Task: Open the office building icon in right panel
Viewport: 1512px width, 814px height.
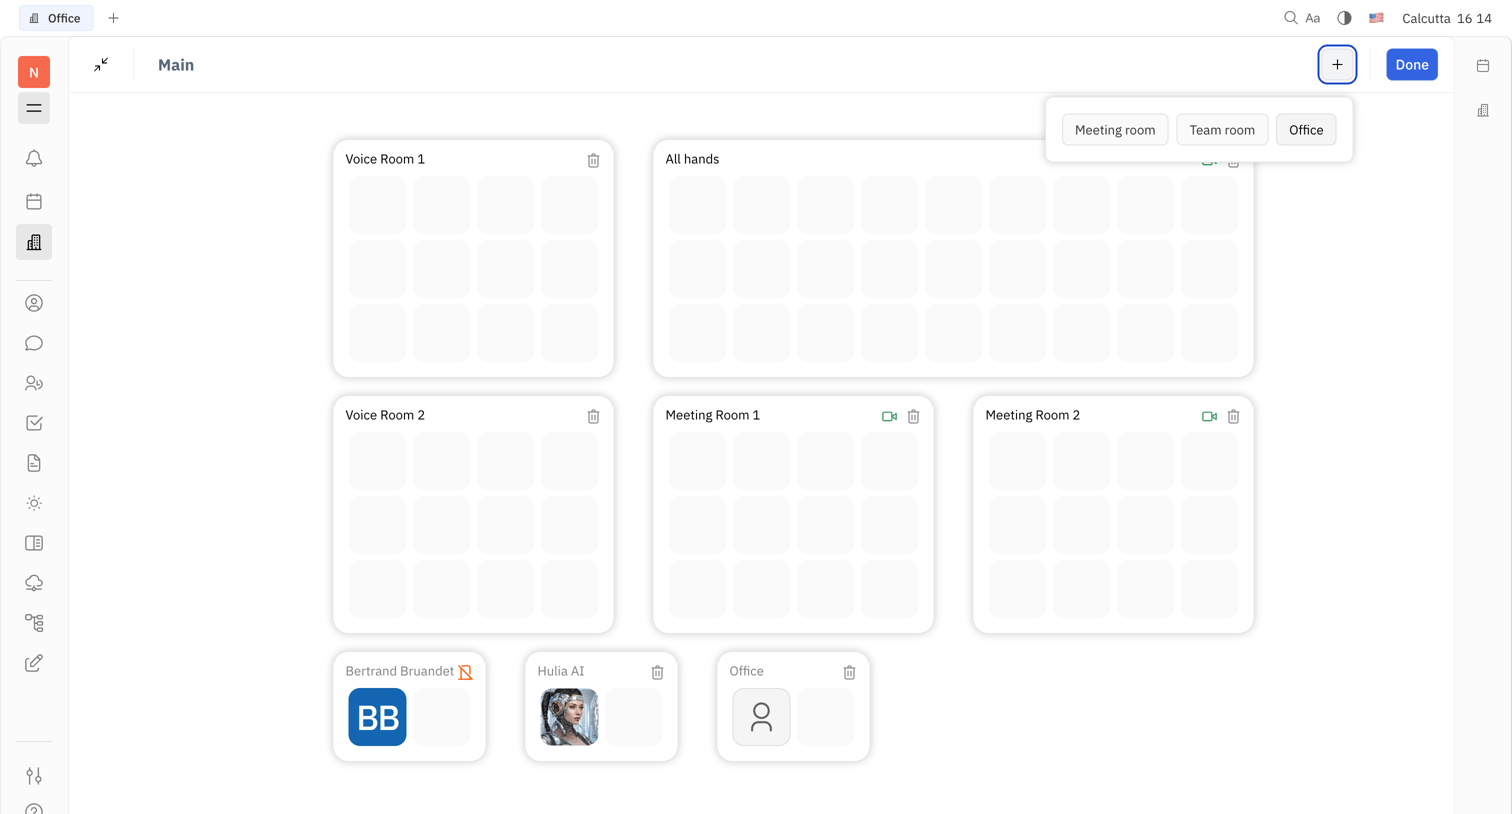Action: coord(1483,110)
